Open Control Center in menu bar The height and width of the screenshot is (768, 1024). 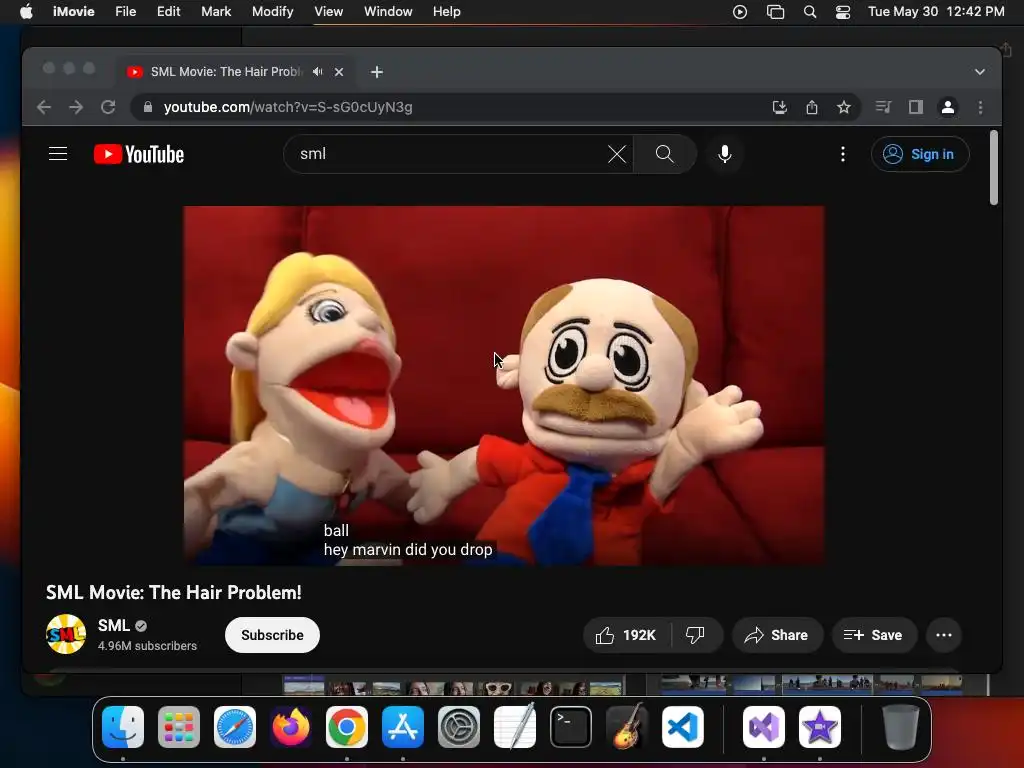[843, 12]
